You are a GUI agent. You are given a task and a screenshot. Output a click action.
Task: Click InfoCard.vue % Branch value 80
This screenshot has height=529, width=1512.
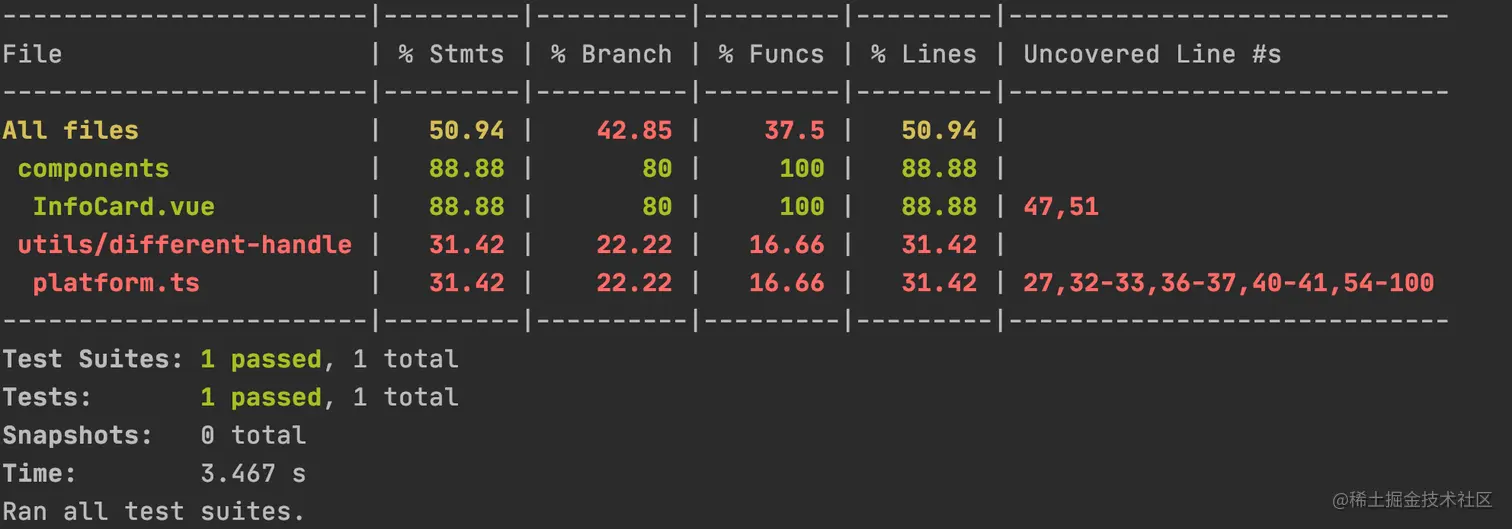(x=657, y=207)
